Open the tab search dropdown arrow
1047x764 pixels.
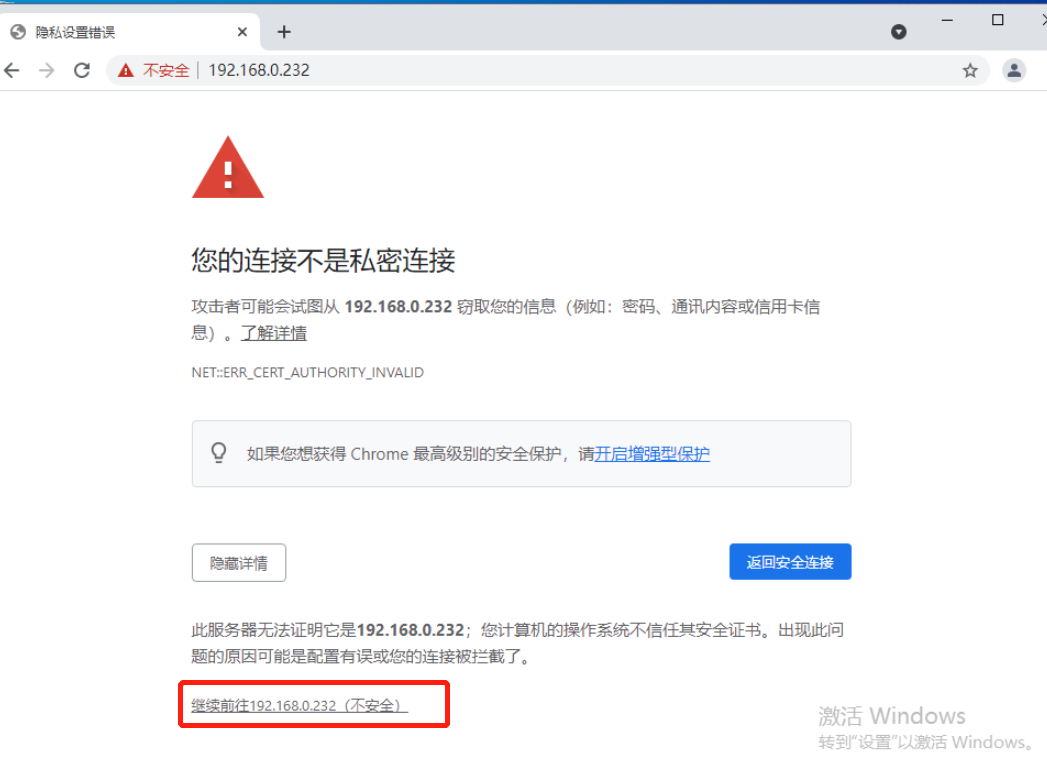point(899,31)
